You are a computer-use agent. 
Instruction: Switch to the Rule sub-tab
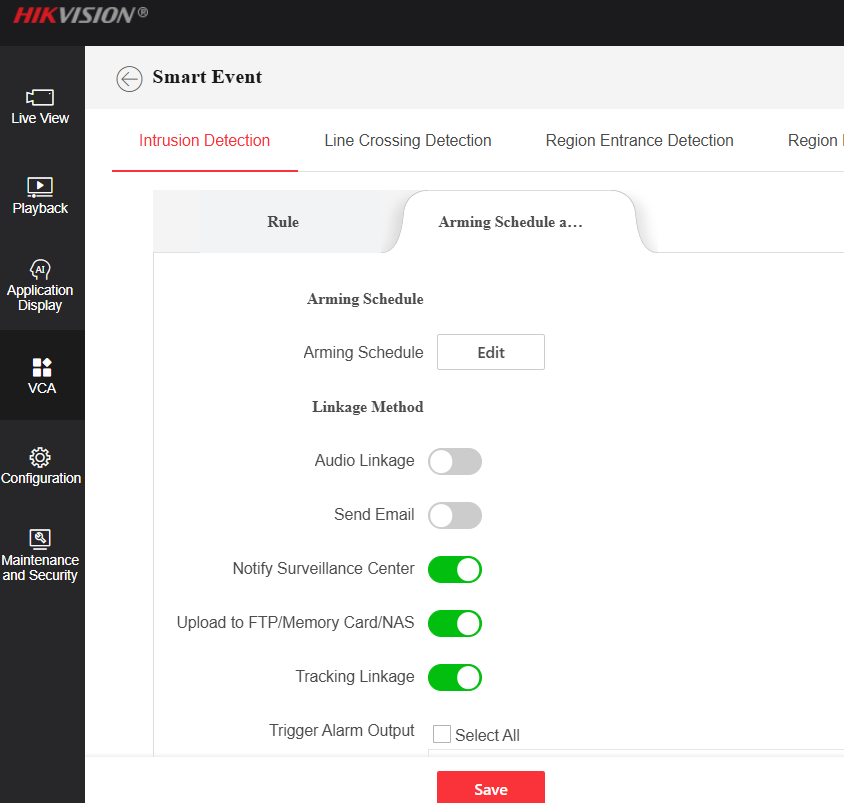click(283, 222)
